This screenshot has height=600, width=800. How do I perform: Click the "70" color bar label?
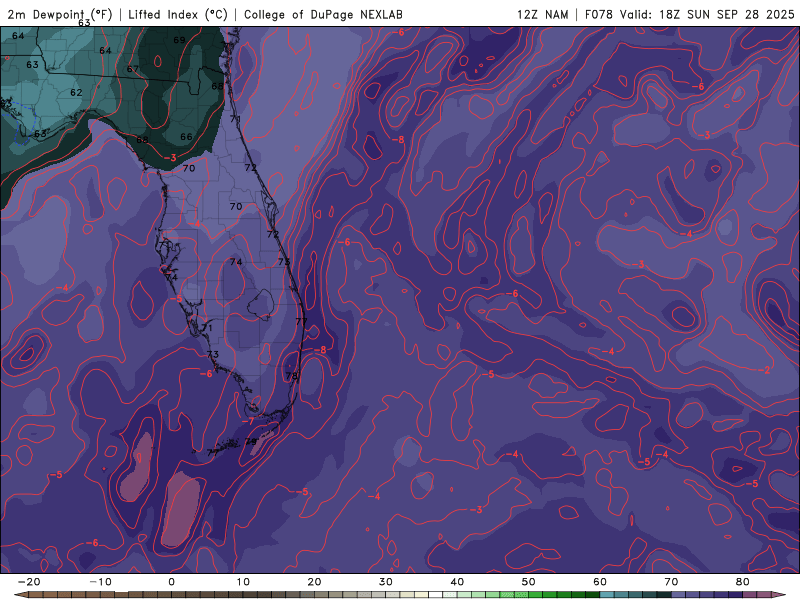click(671, 582)
